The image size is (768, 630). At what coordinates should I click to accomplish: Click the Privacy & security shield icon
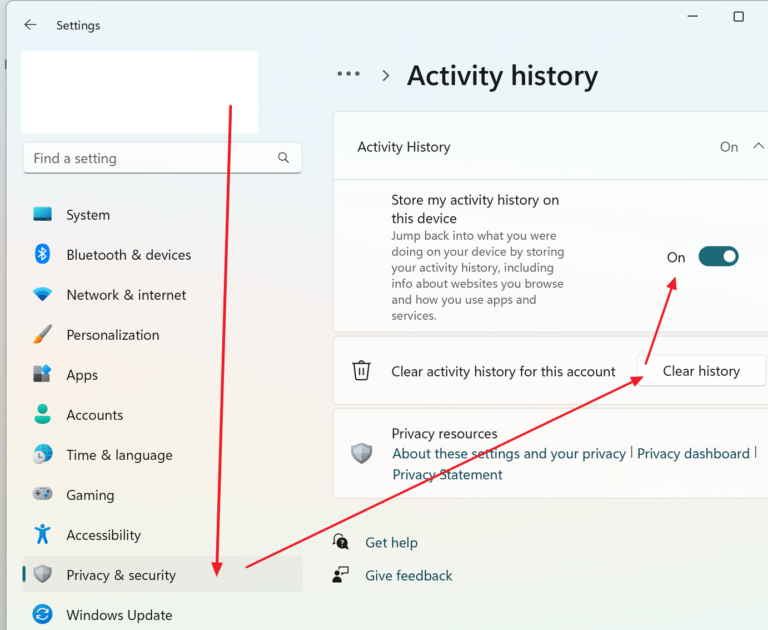42,574
